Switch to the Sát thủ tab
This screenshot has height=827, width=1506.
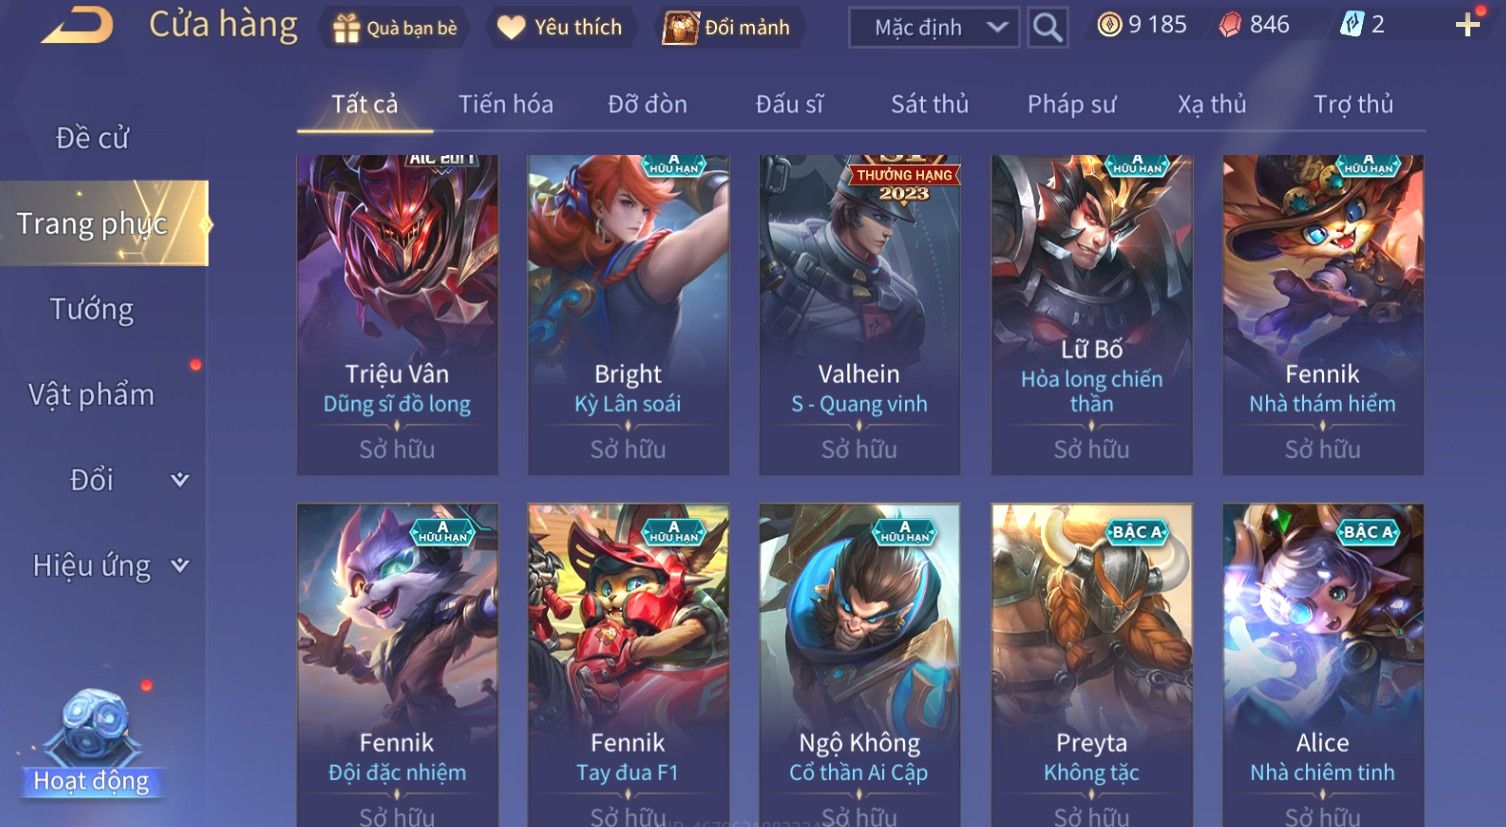929,104
